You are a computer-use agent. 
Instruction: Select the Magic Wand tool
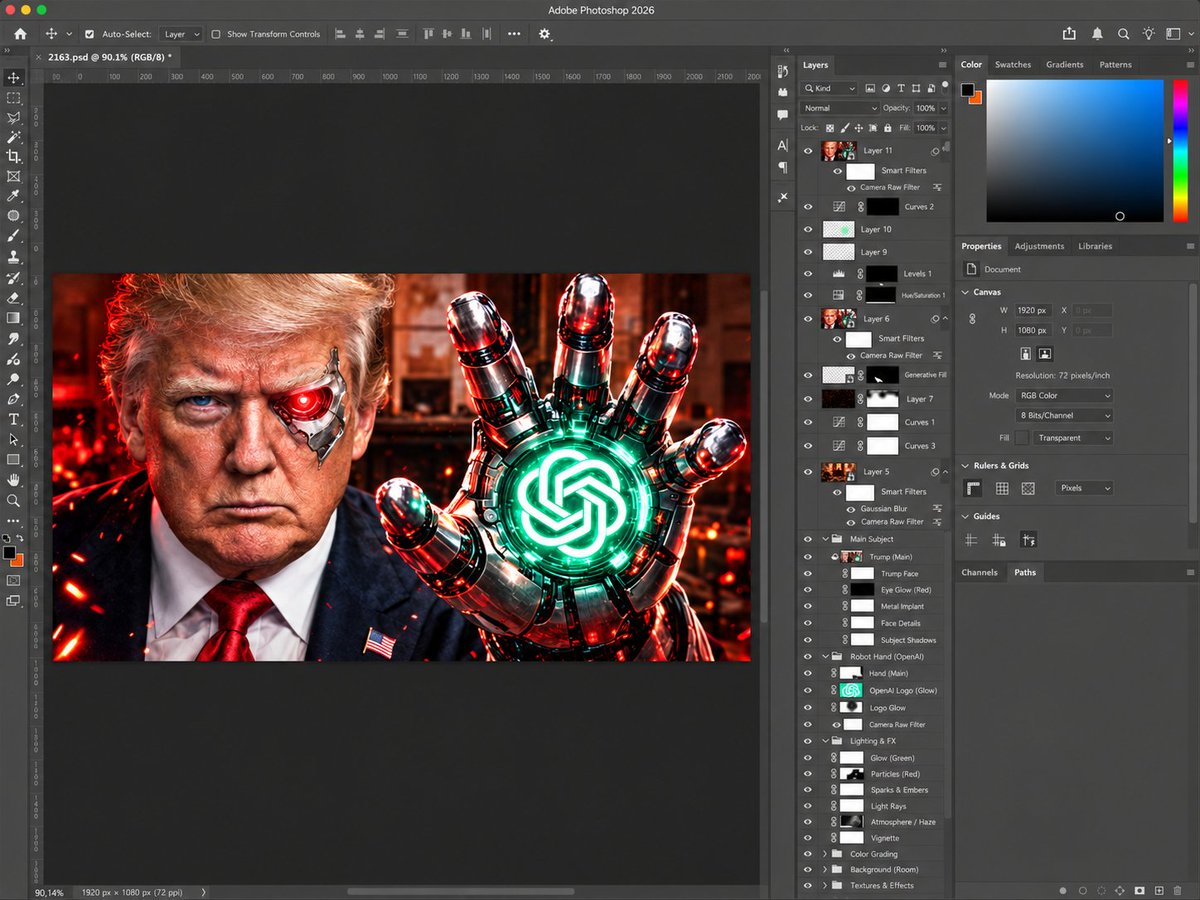(13, 136)
